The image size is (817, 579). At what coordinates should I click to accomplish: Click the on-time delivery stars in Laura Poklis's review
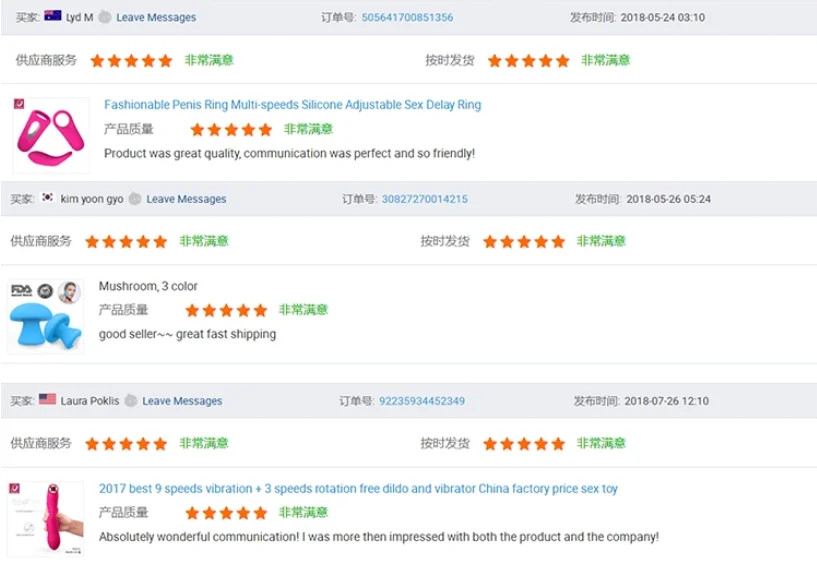click(x=523, y=444)
